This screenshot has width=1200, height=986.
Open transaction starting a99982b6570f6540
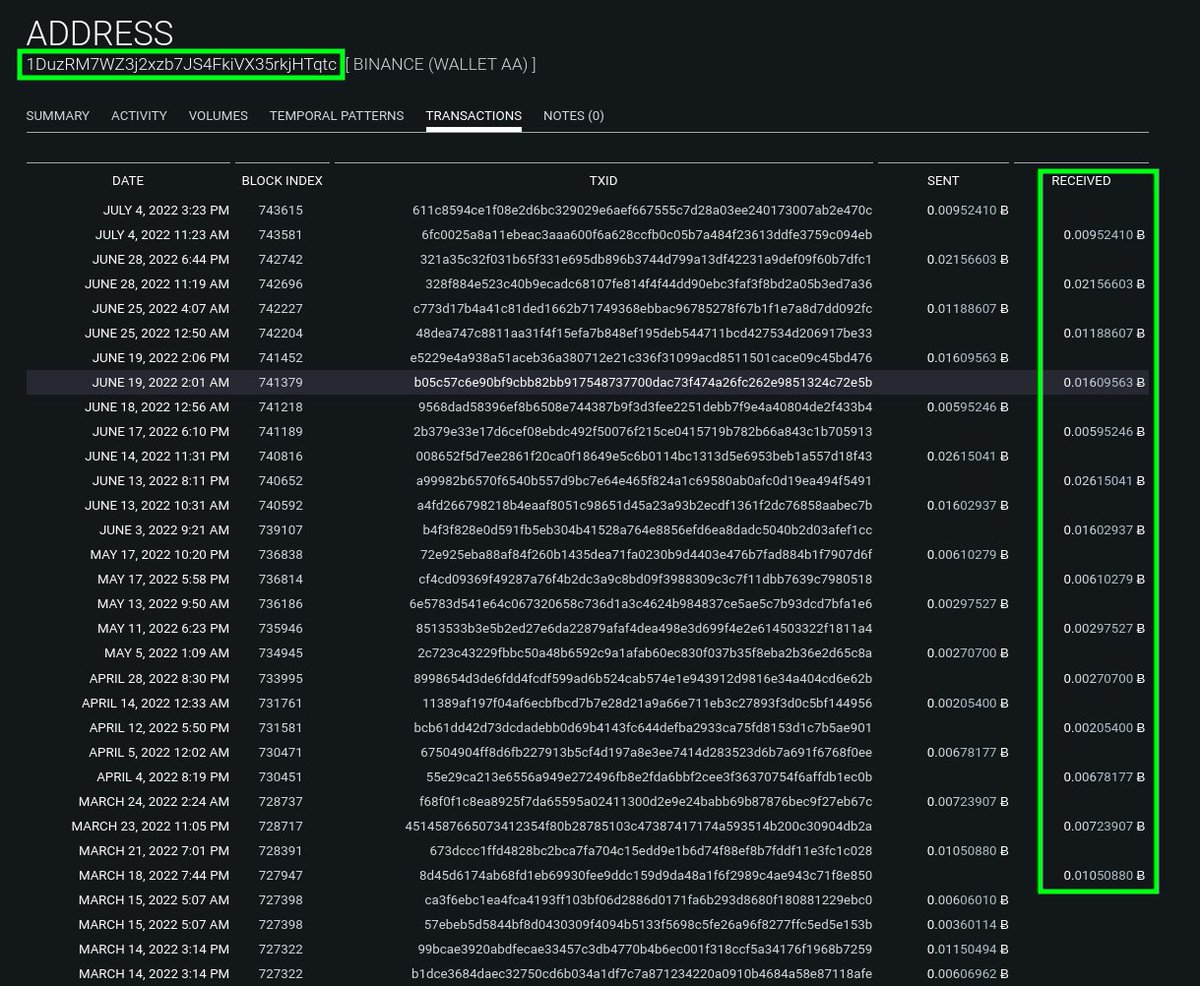pyautogui.click(x=643, y=480)
